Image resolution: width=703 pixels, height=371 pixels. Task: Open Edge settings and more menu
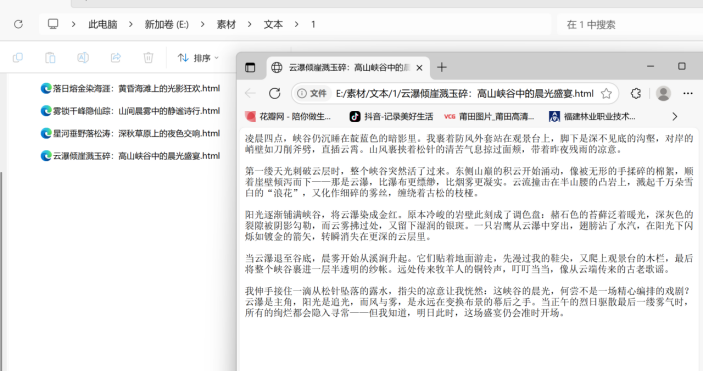pos(688,93)
